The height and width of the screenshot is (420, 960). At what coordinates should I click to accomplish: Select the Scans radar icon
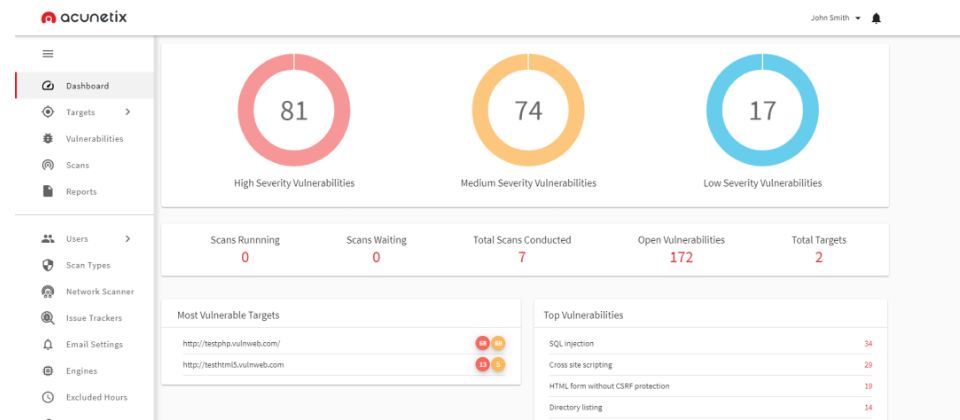coord(47,165)
